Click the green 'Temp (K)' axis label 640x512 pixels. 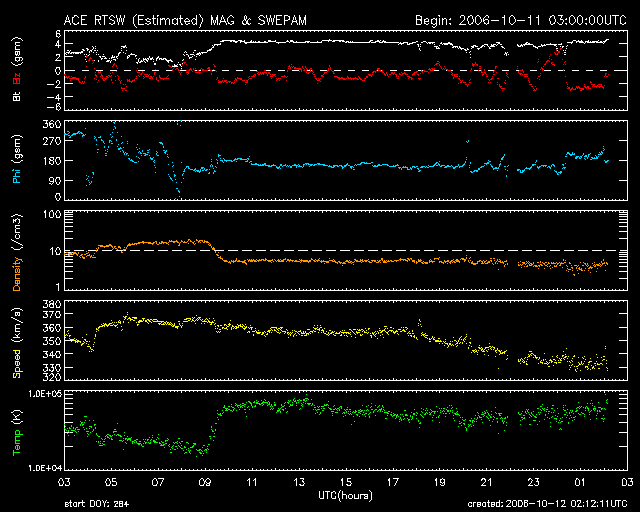[x=17, y=432]
